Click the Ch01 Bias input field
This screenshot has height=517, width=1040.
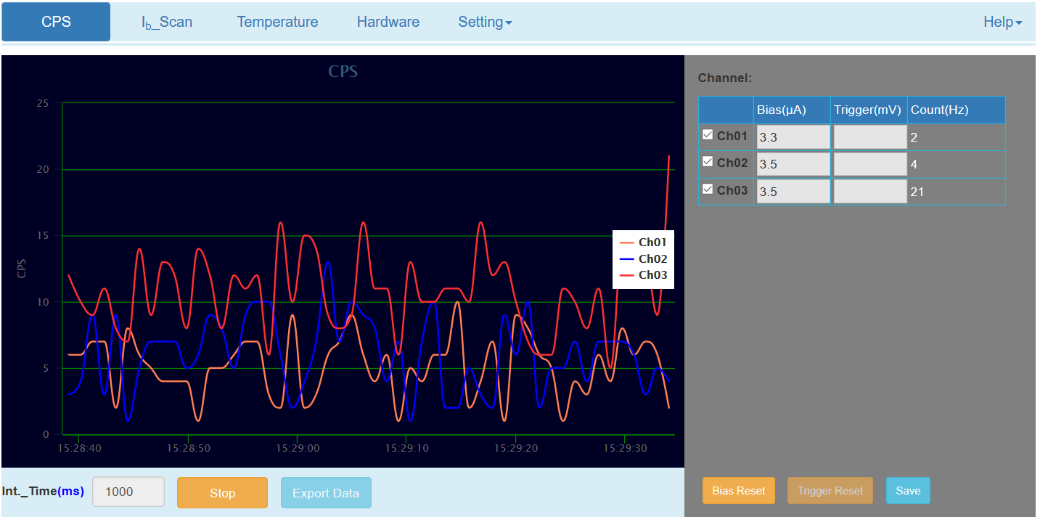[x=792, y=137]
